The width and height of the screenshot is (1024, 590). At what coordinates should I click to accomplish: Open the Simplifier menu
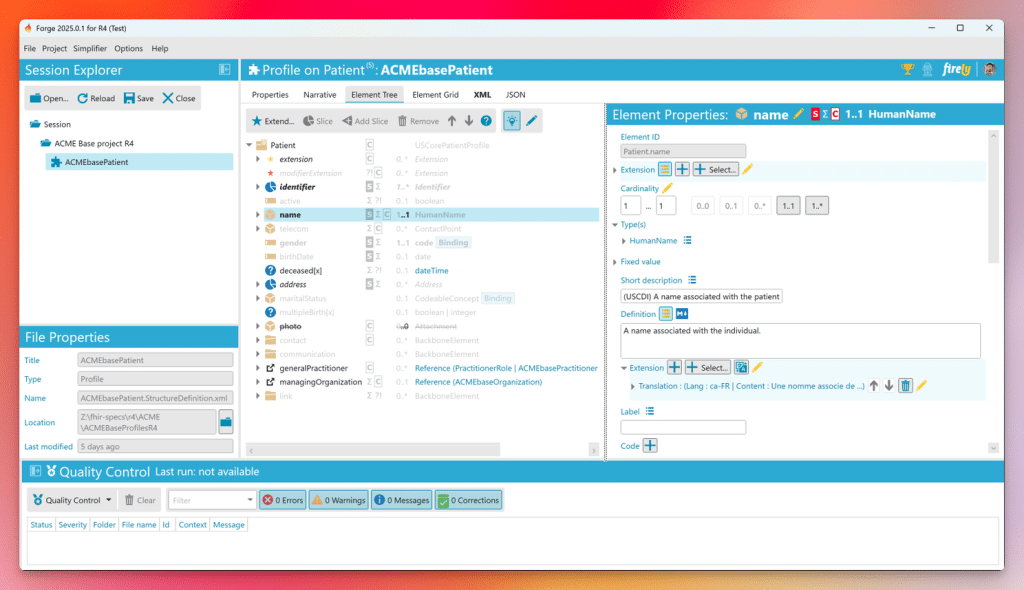click(x=90, y=48)
